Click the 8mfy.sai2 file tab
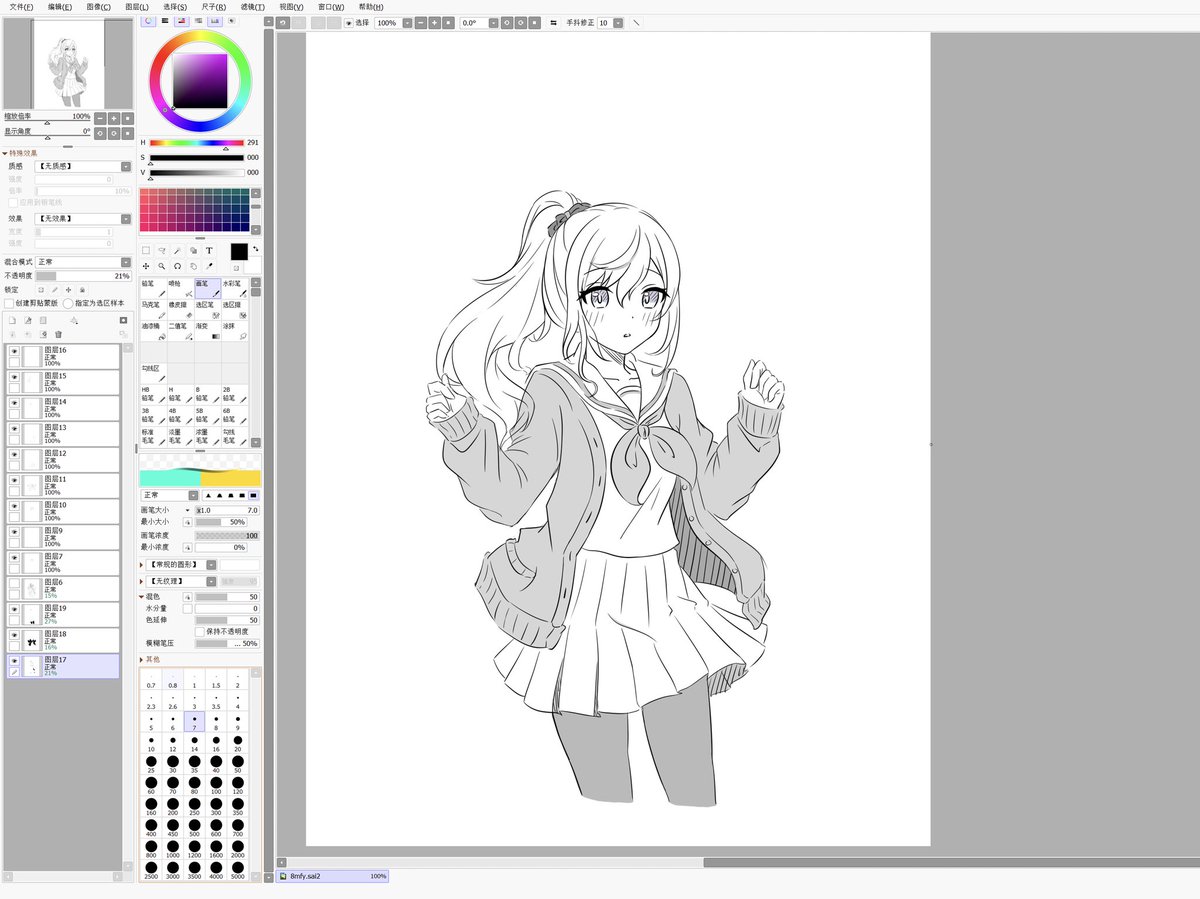The height and width of the screenshot is (899, 1200). pyautogui.click(x=333, y=876)
